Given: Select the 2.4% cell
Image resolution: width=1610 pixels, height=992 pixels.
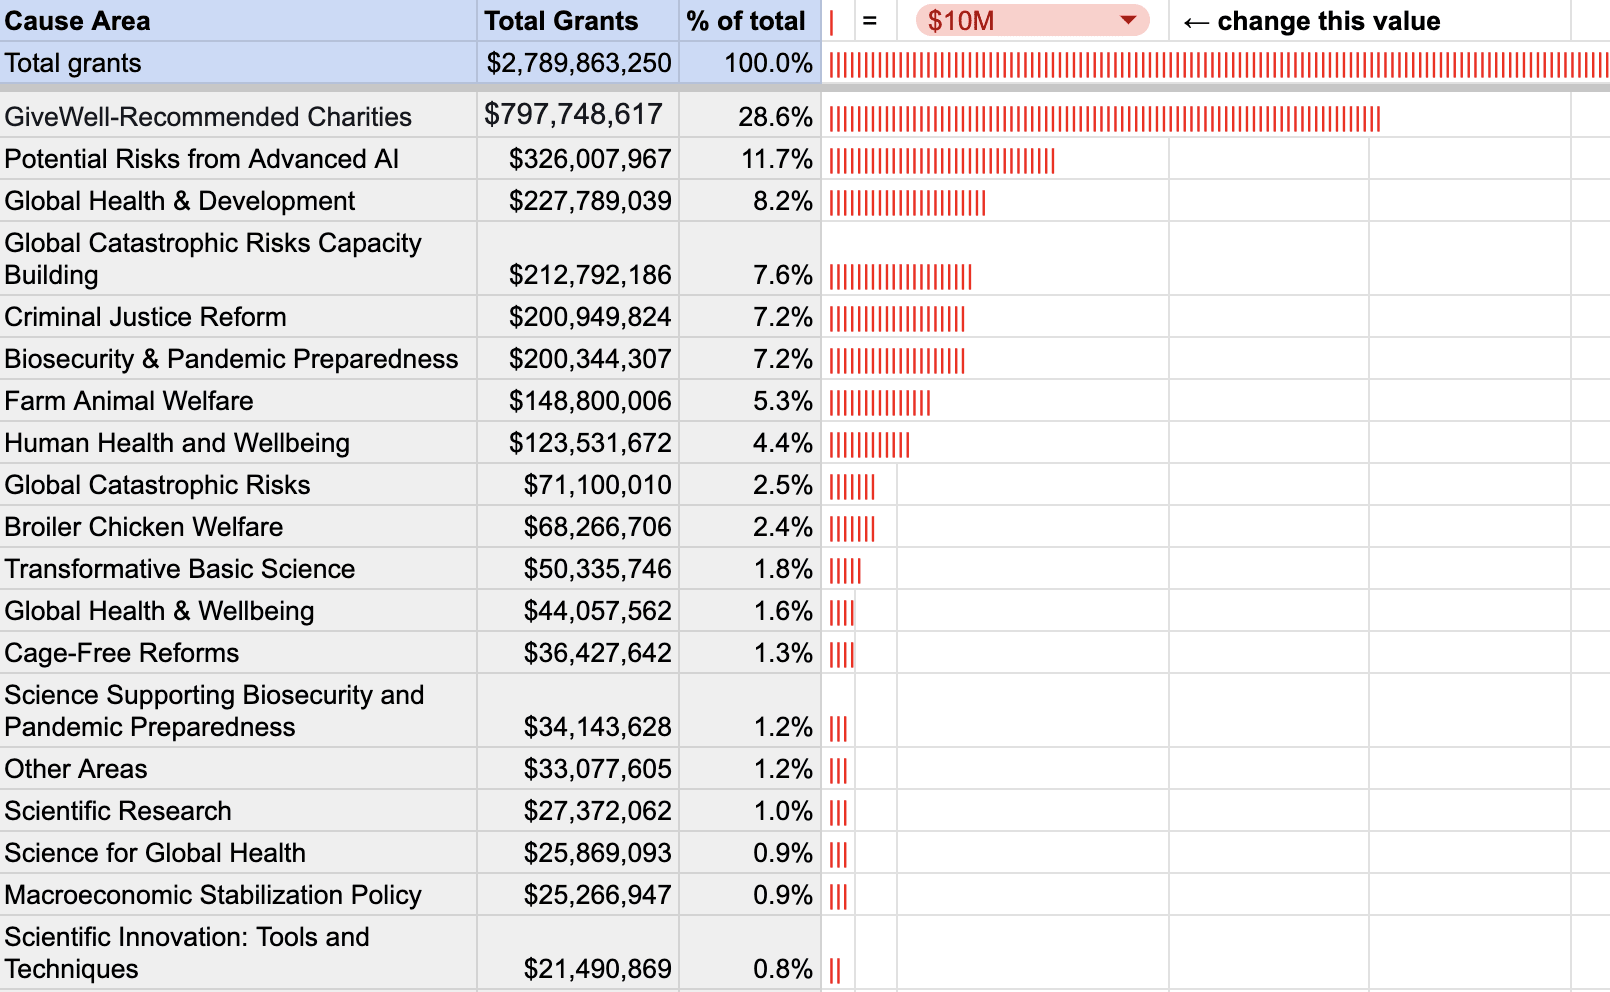Looking at the screenshot, I should tap(750, 527).
